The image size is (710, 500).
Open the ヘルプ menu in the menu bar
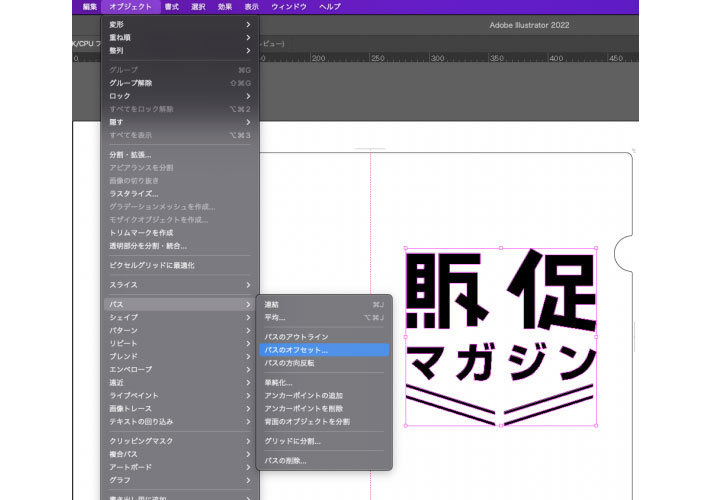point(330,7)
